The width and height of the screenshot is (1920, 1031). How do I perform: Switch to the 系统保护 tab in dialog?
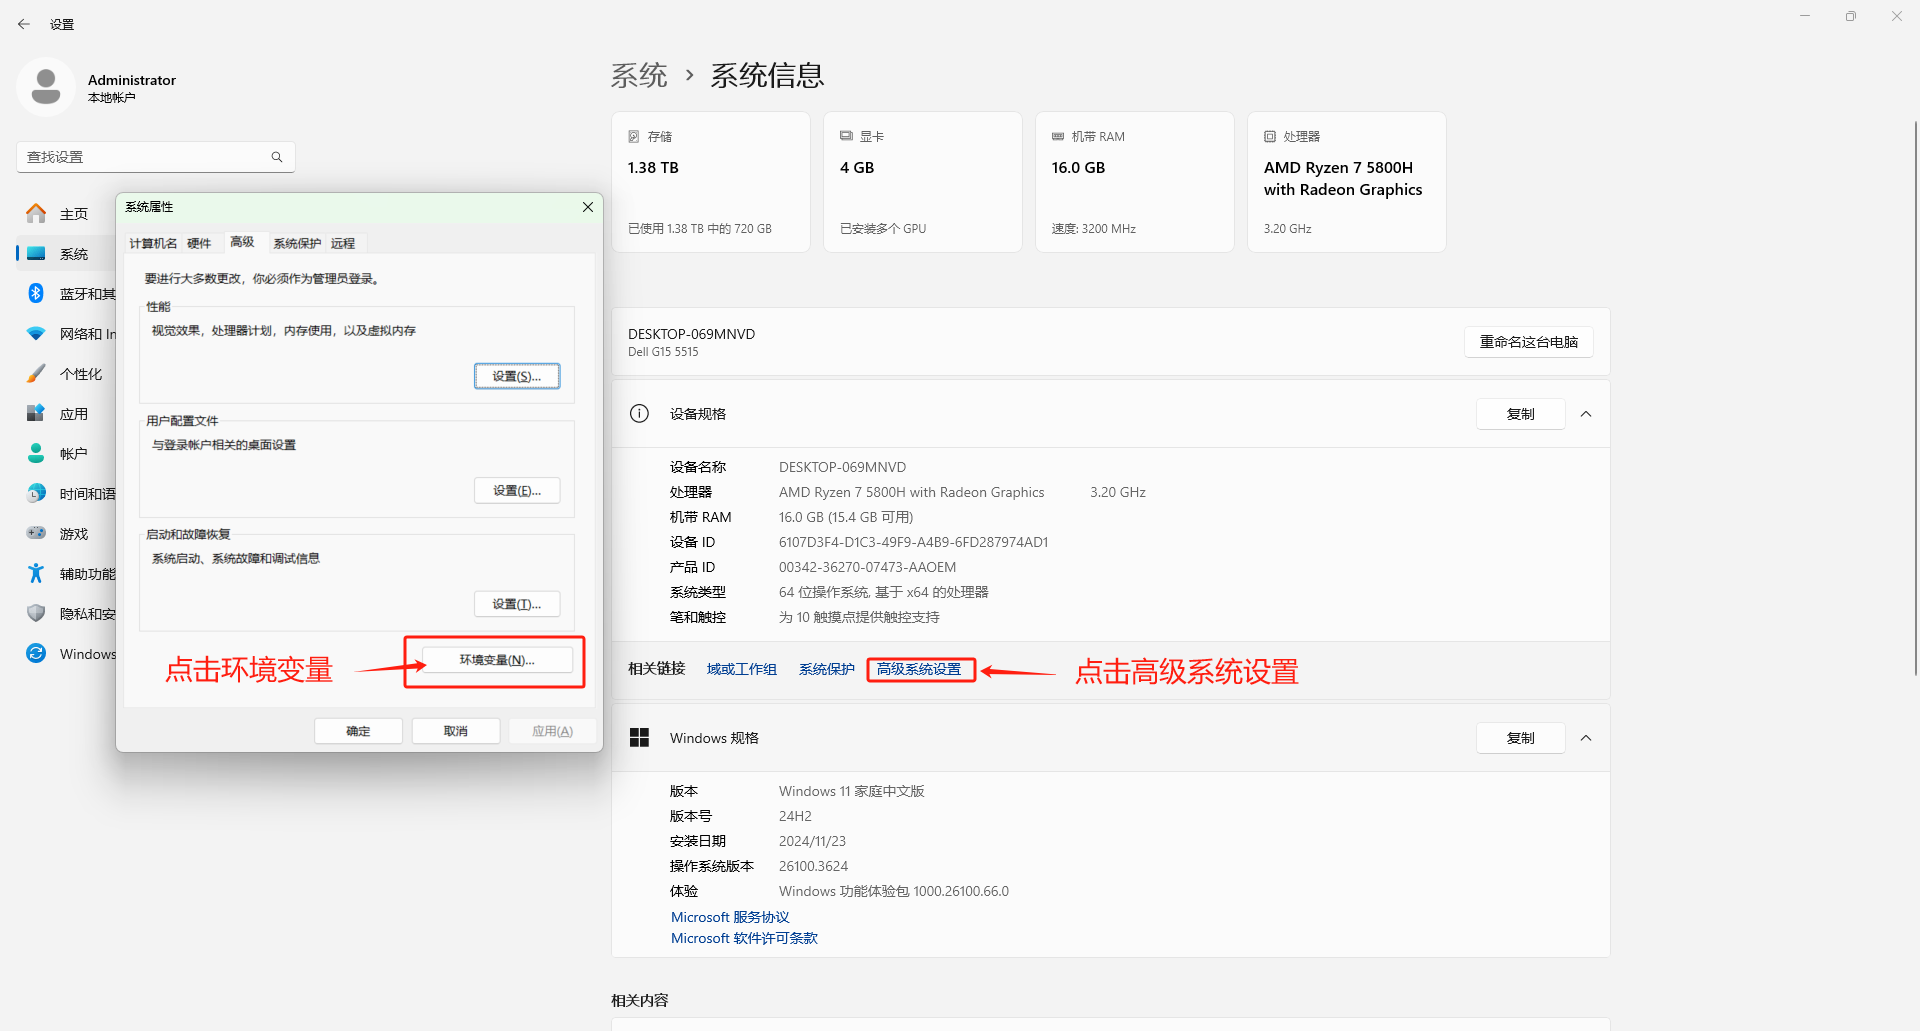(297, 243)
